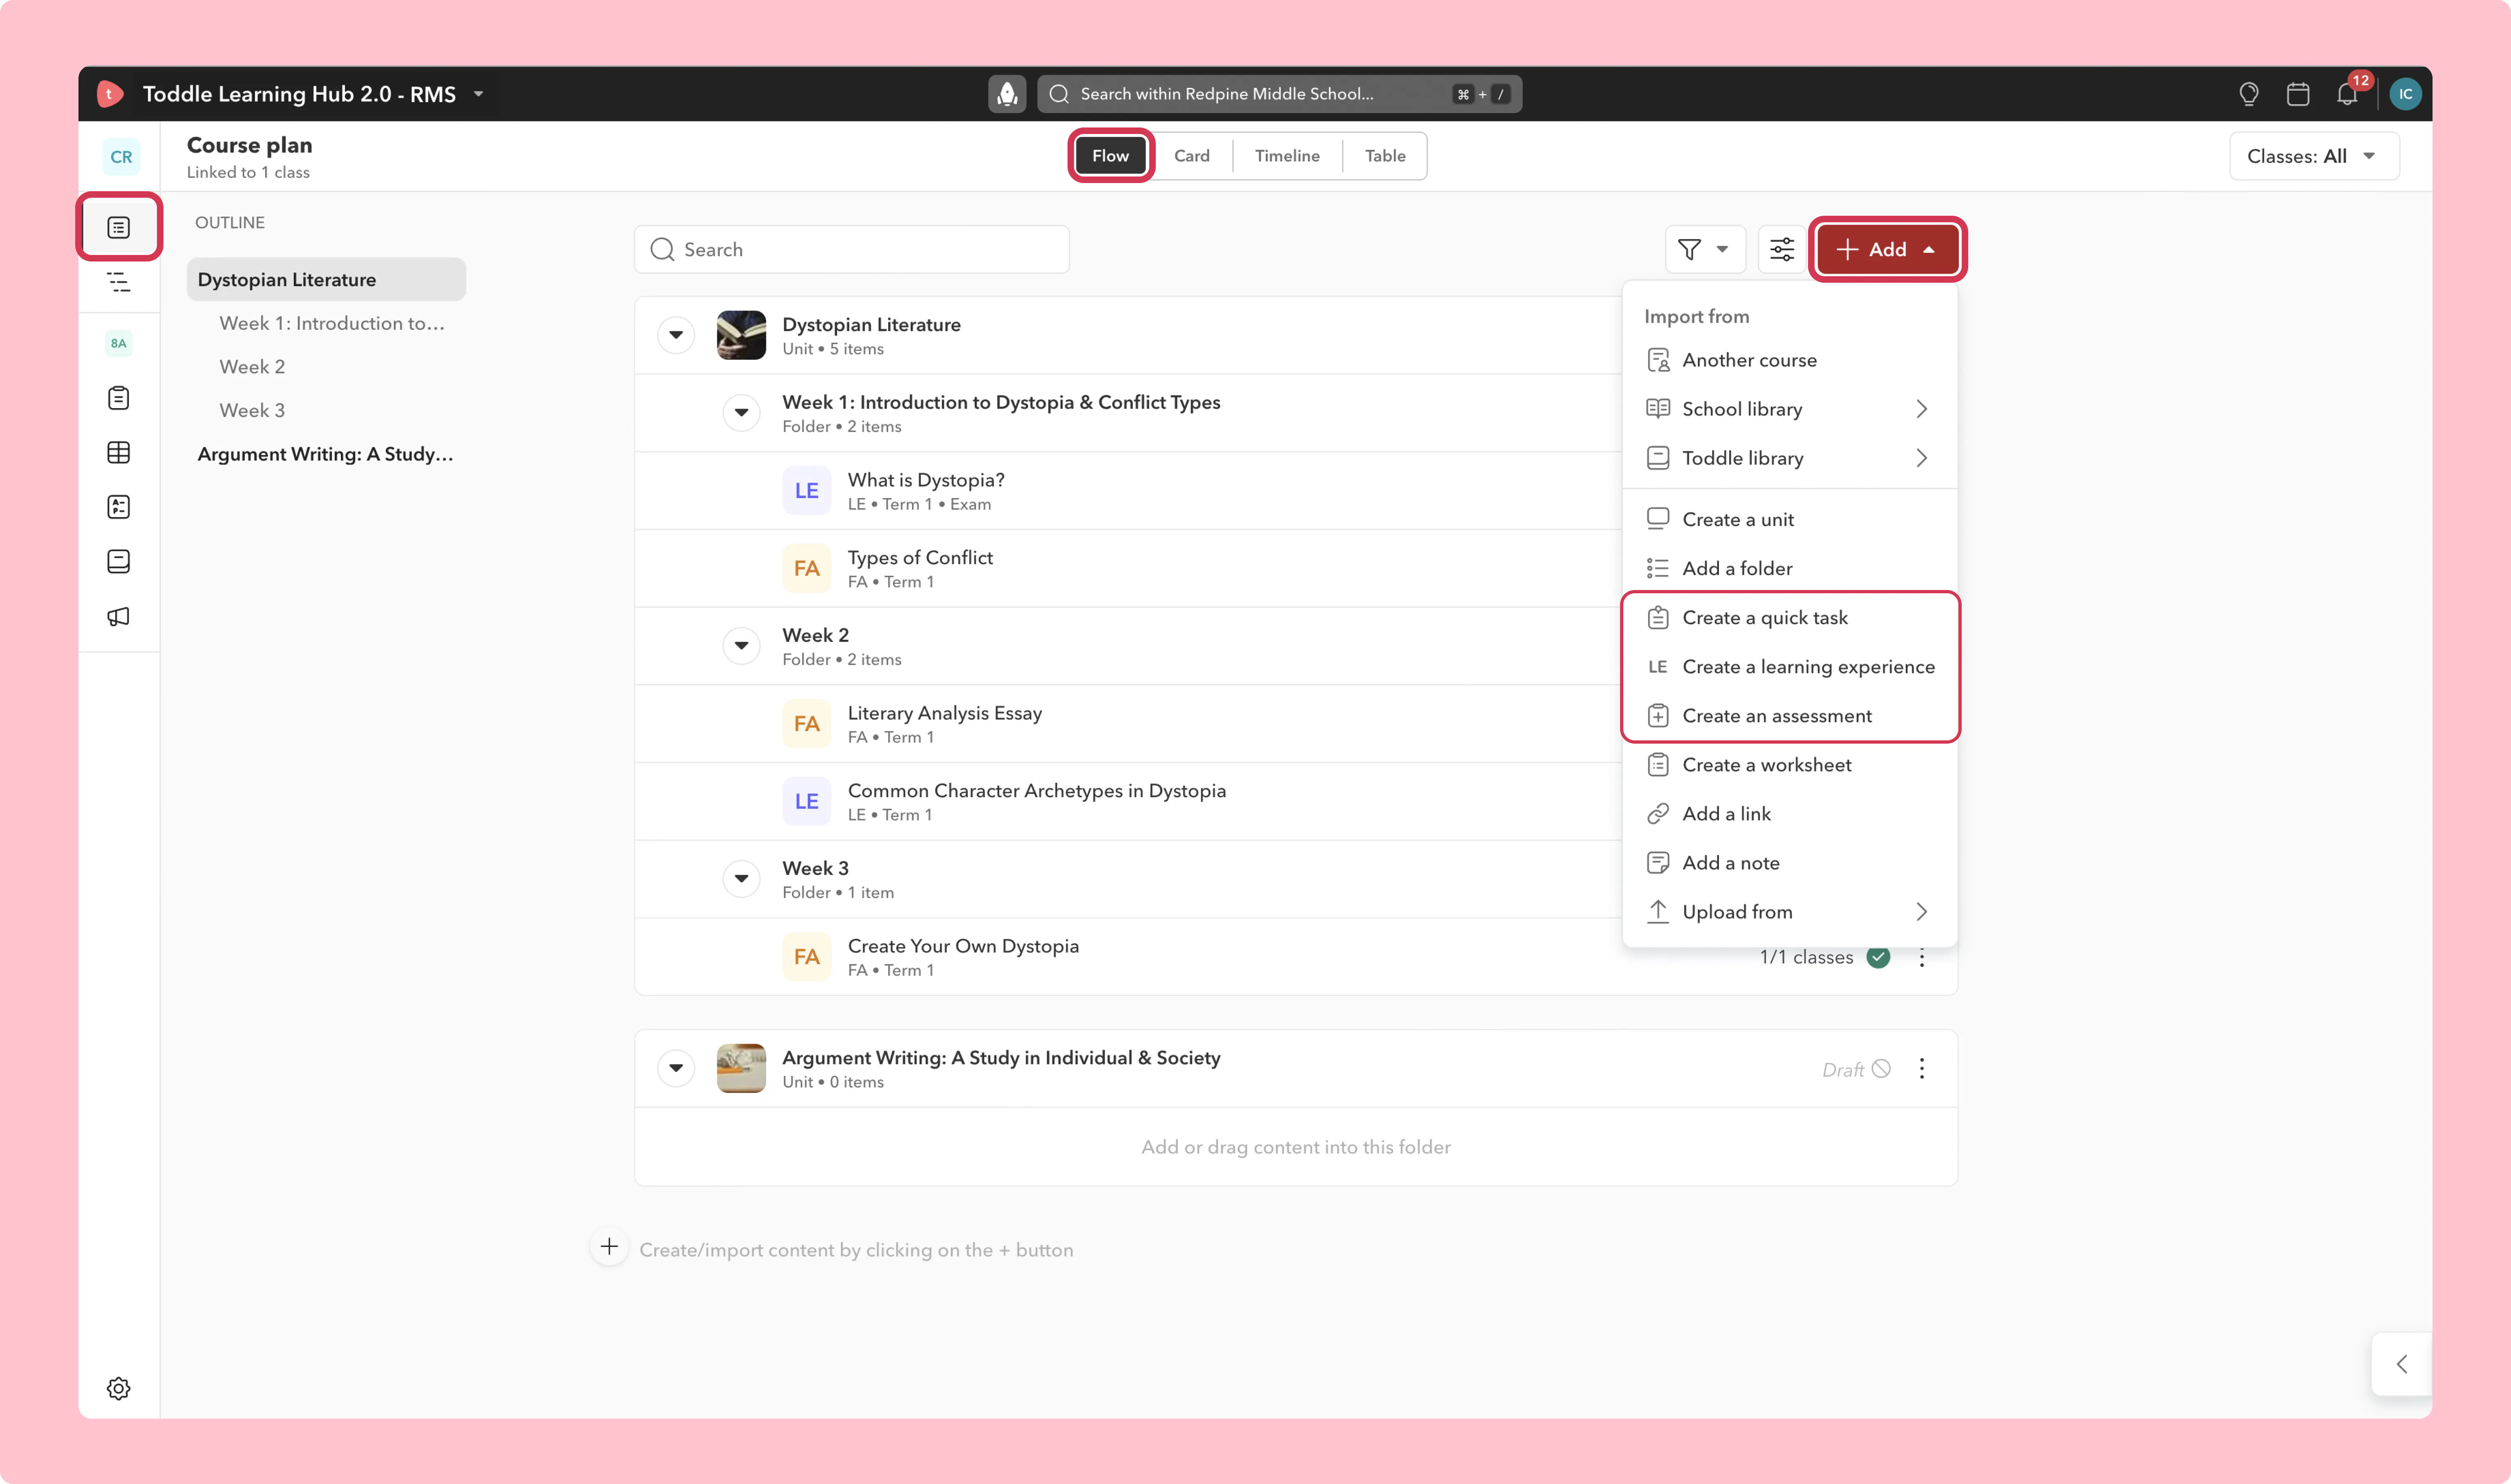
Task: Select Week 1: Introduction in the outline
Action: pyautogui.click(x=332, y=323)
